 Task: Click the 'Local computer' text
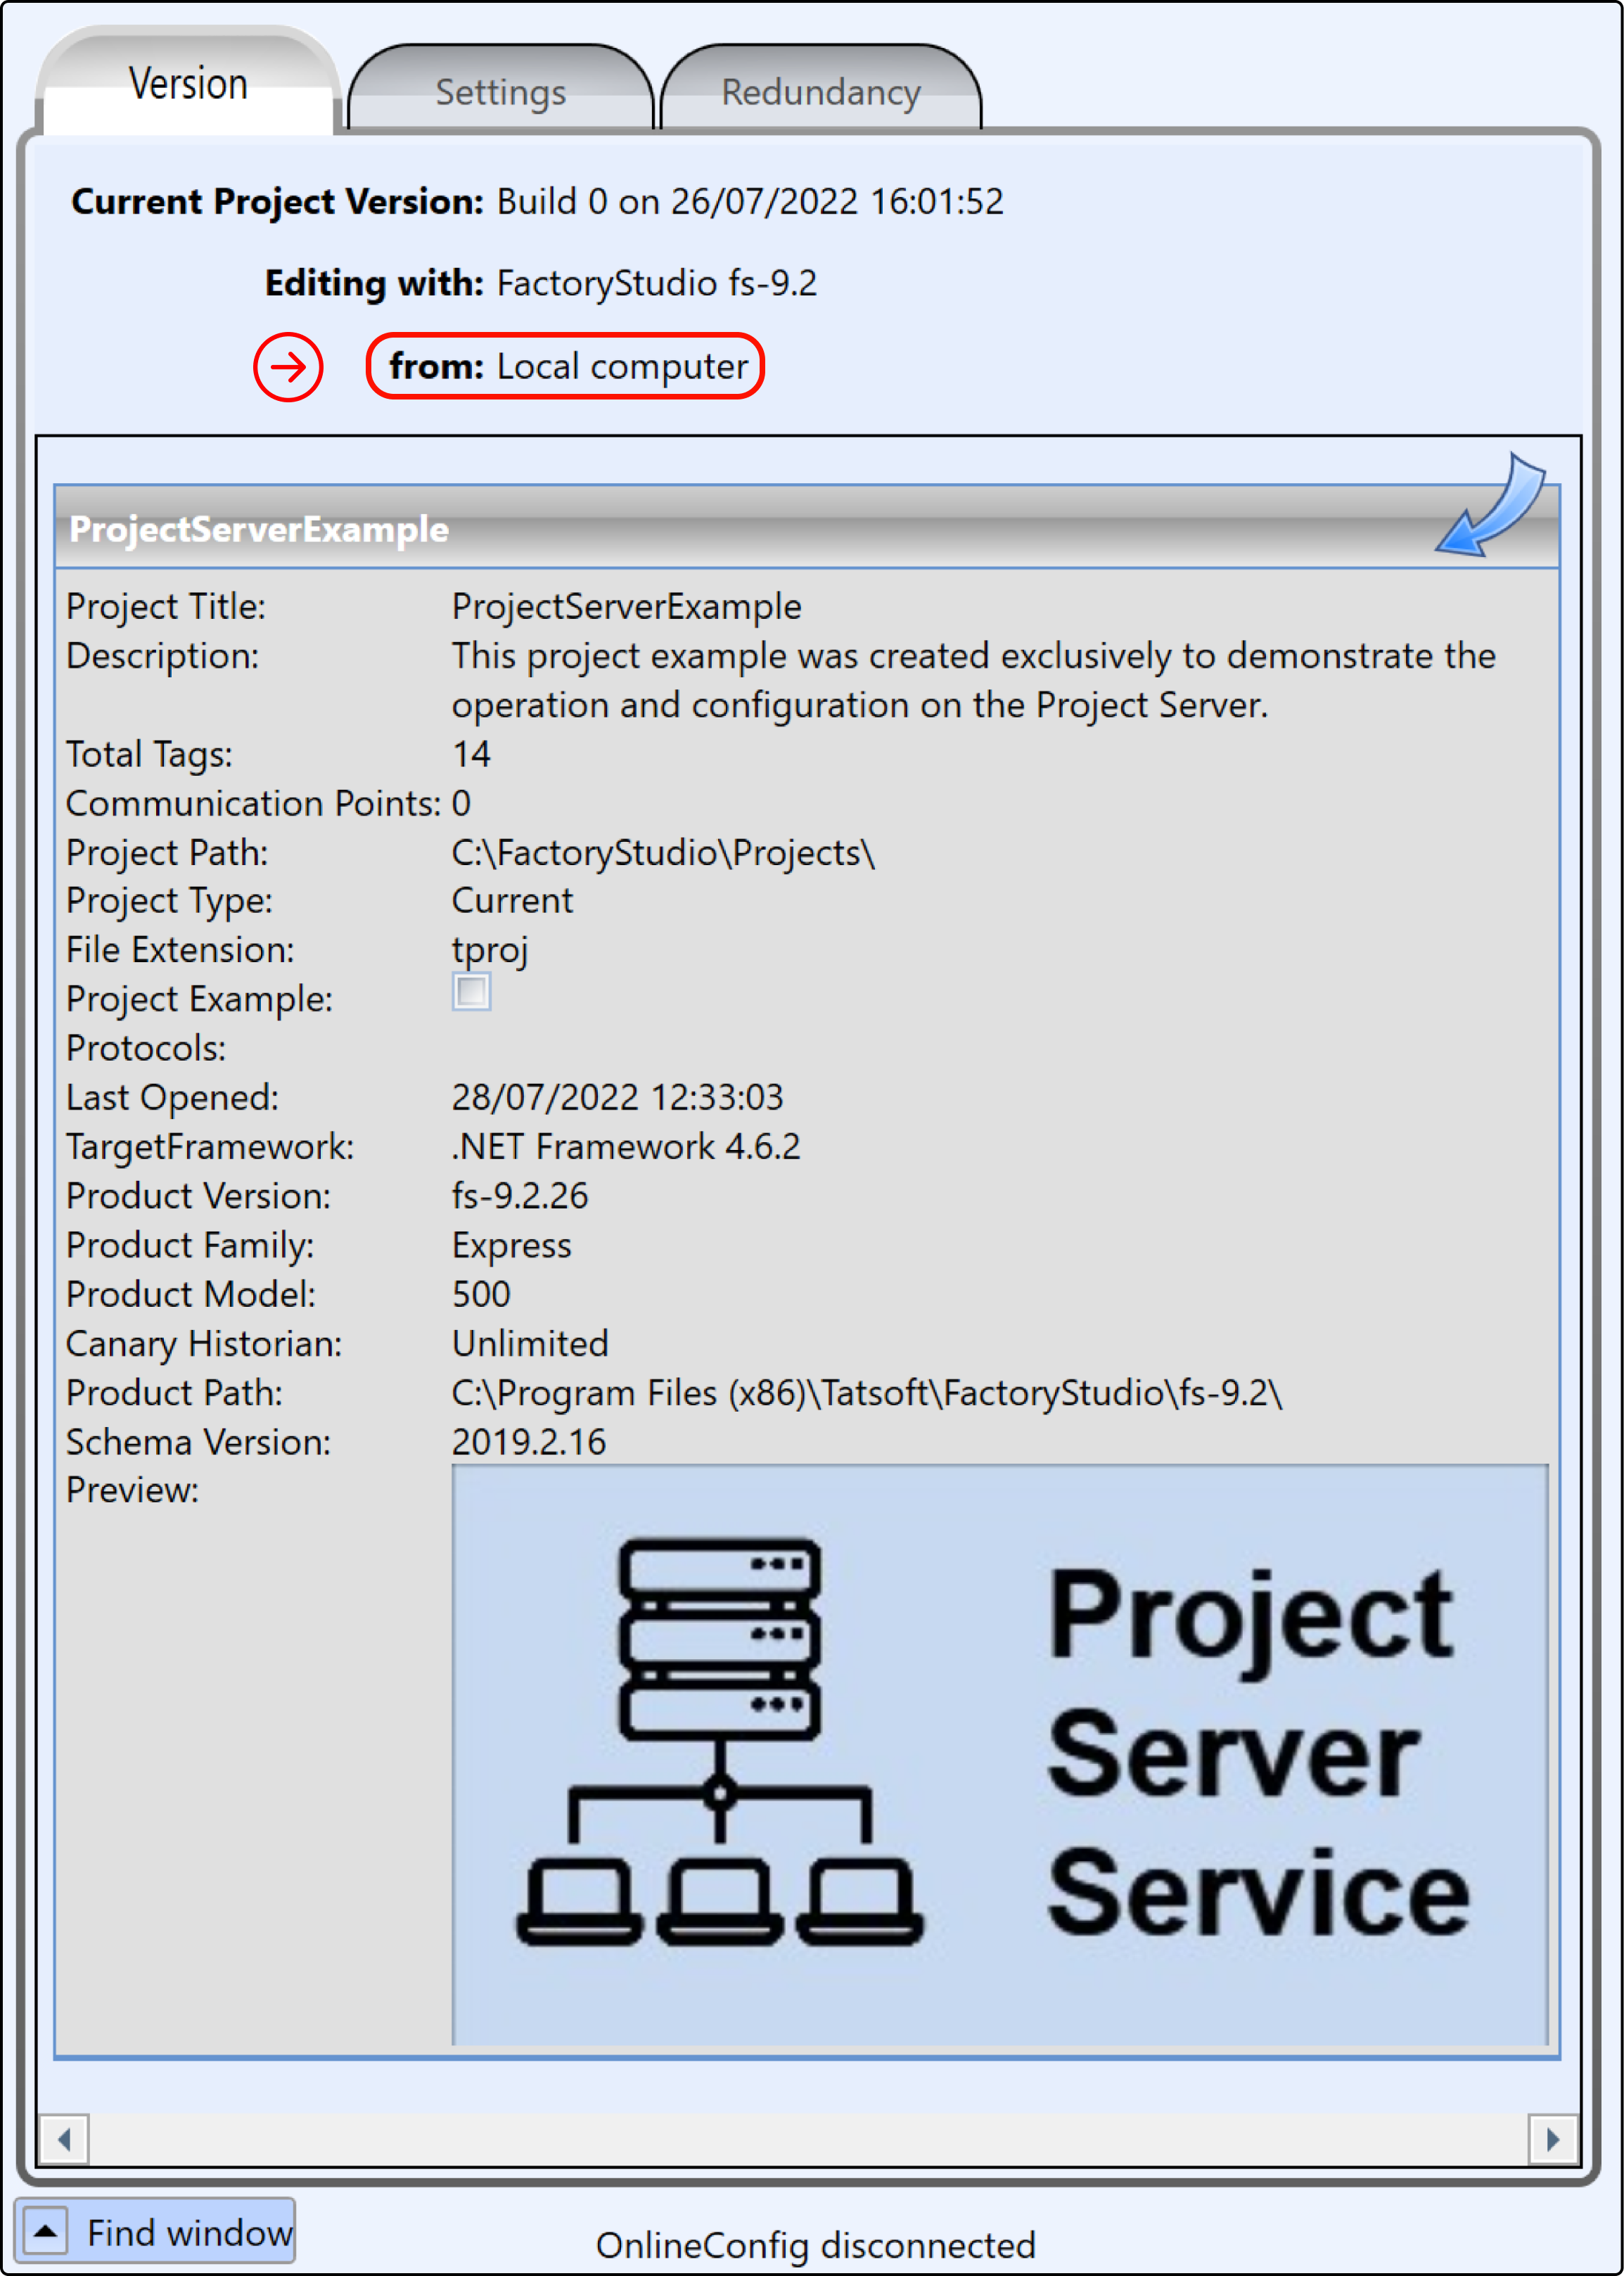(x=622, y=366)
